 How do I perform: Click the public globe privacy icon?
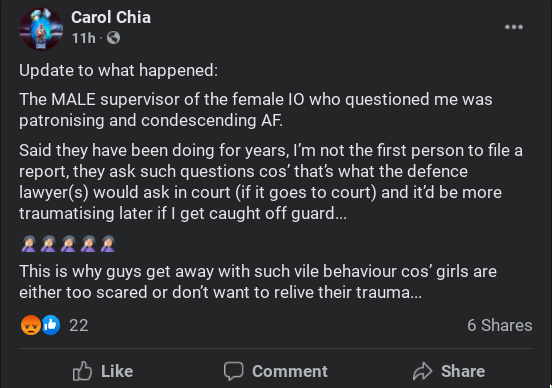[113, 38]
